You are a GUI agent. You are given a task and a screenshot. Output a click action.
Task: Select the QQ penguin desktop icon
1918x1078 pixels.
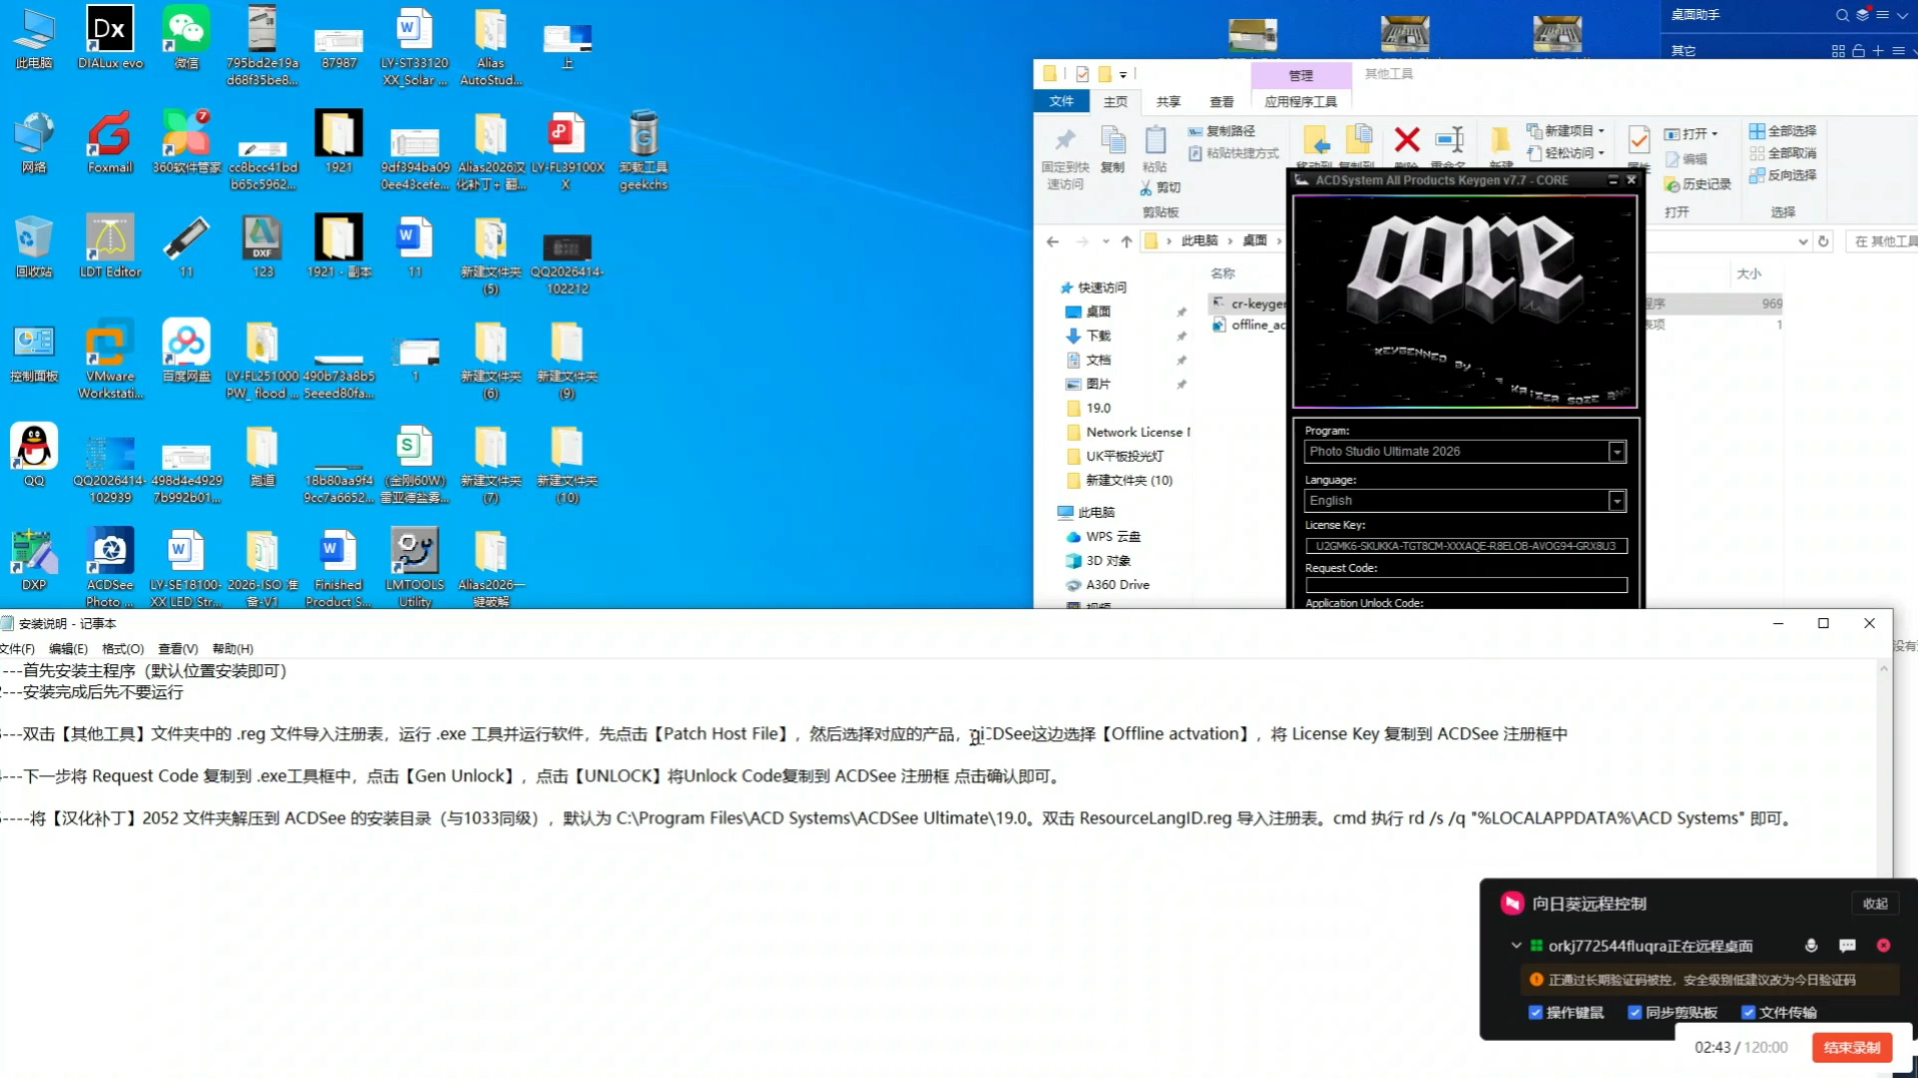34,455
